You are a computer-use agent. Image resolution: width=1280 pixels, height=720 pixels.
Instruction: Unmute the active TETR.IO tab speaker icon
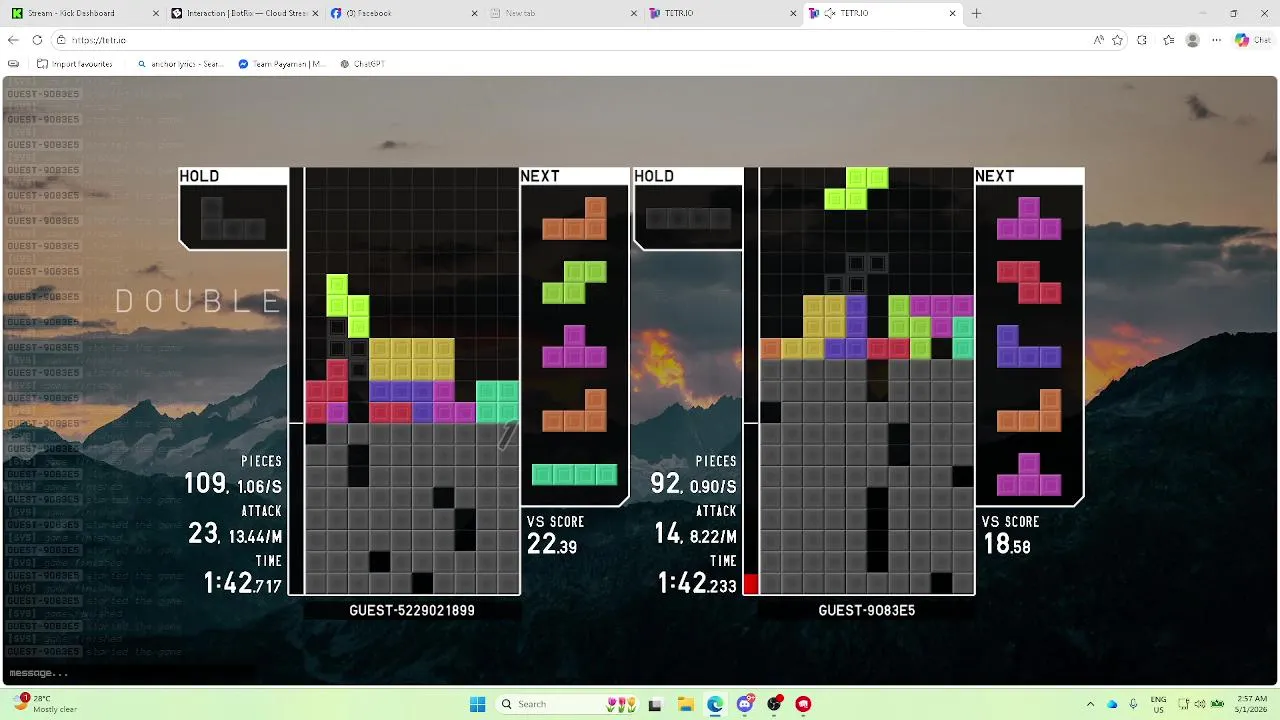click(x=830, y=13)
